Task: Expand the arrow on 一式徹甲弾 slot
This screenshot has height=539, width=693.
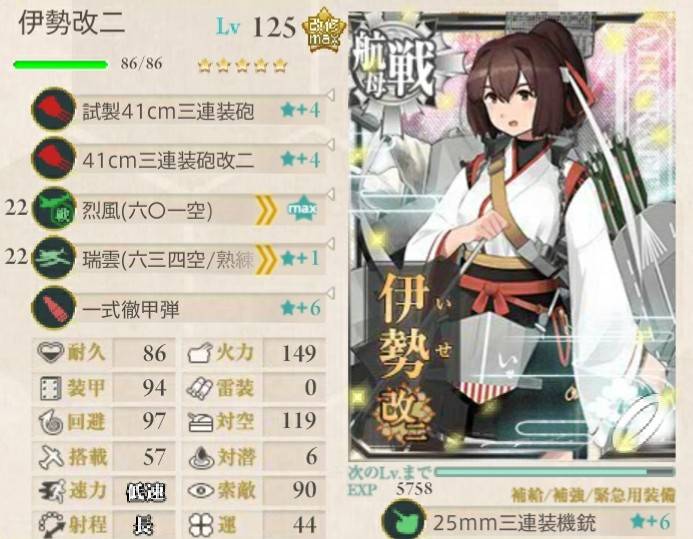Action: click(330, 292)
